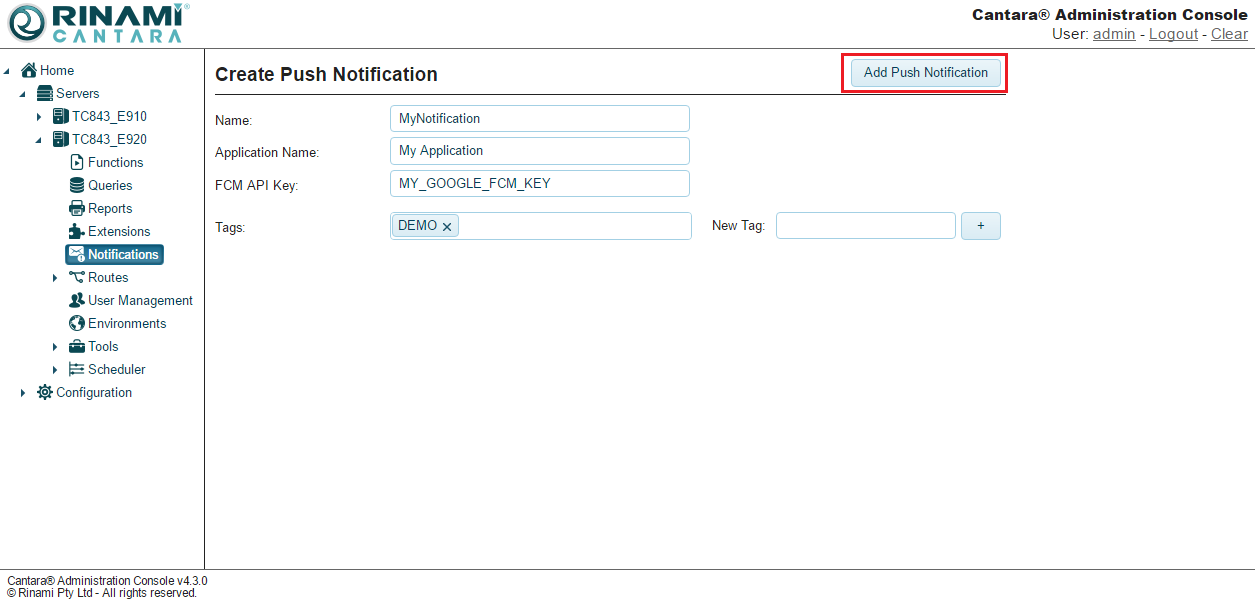Click the Functions icon in the sidebar
Image resolution: width=1255 pixels, height=613 pixels.
tap(77, 162)
